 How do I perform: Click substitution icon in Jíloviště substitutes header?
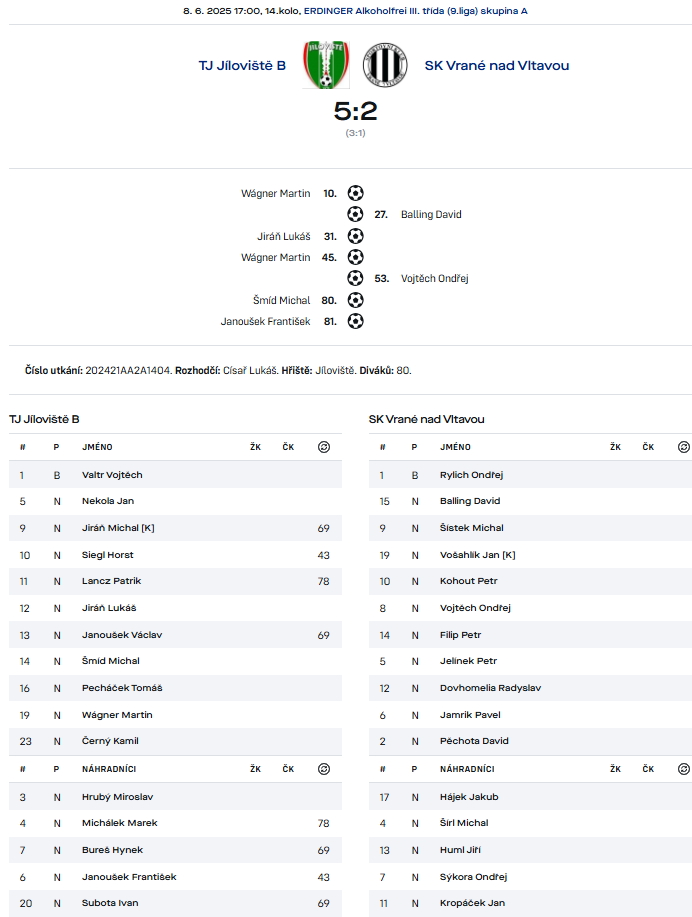(323, 768)
